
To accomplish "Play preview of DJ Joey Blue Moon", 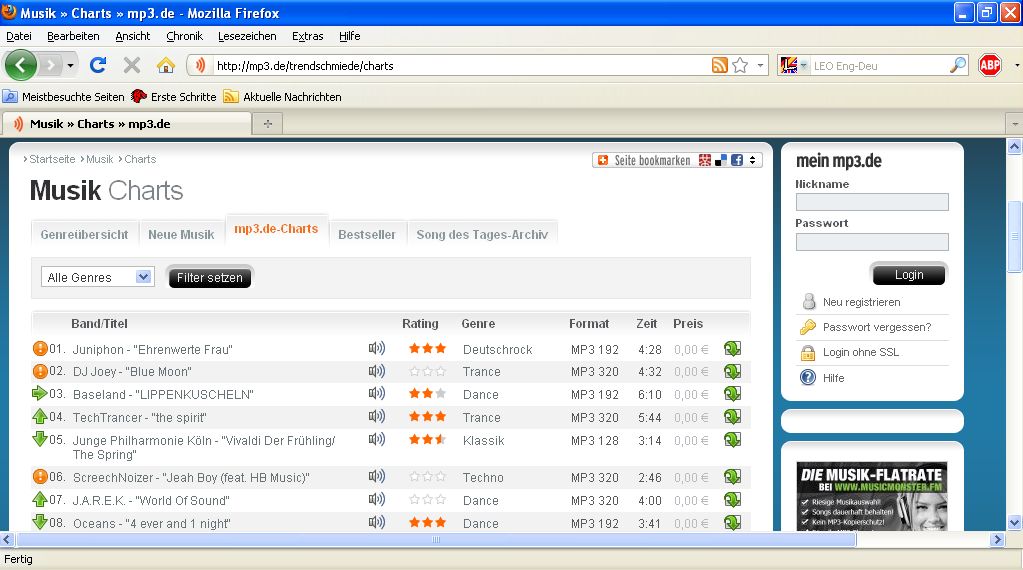I will (376, 371).
